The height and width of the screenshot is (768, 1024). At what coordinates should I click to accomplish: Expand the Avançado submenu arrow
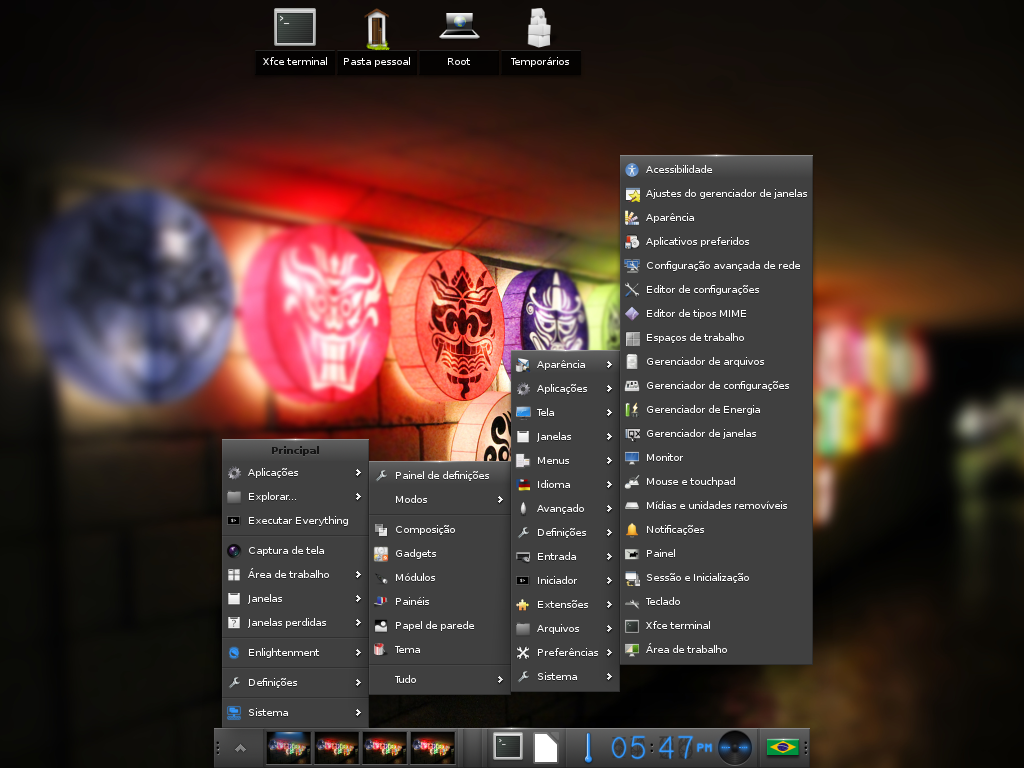click(609, 509)
